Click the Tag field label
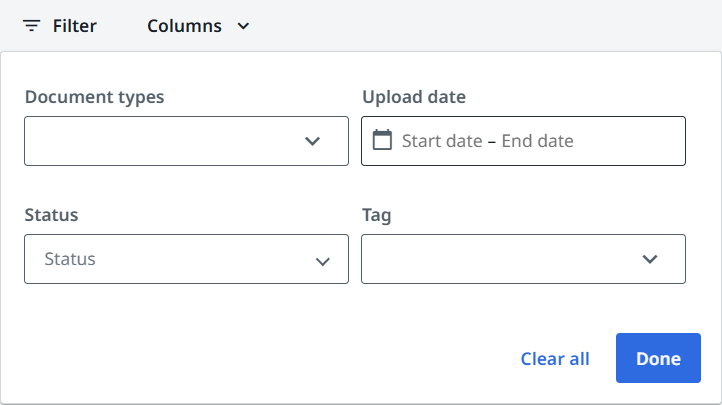Screen dimensions: 722x405 [x=376, y=215]
